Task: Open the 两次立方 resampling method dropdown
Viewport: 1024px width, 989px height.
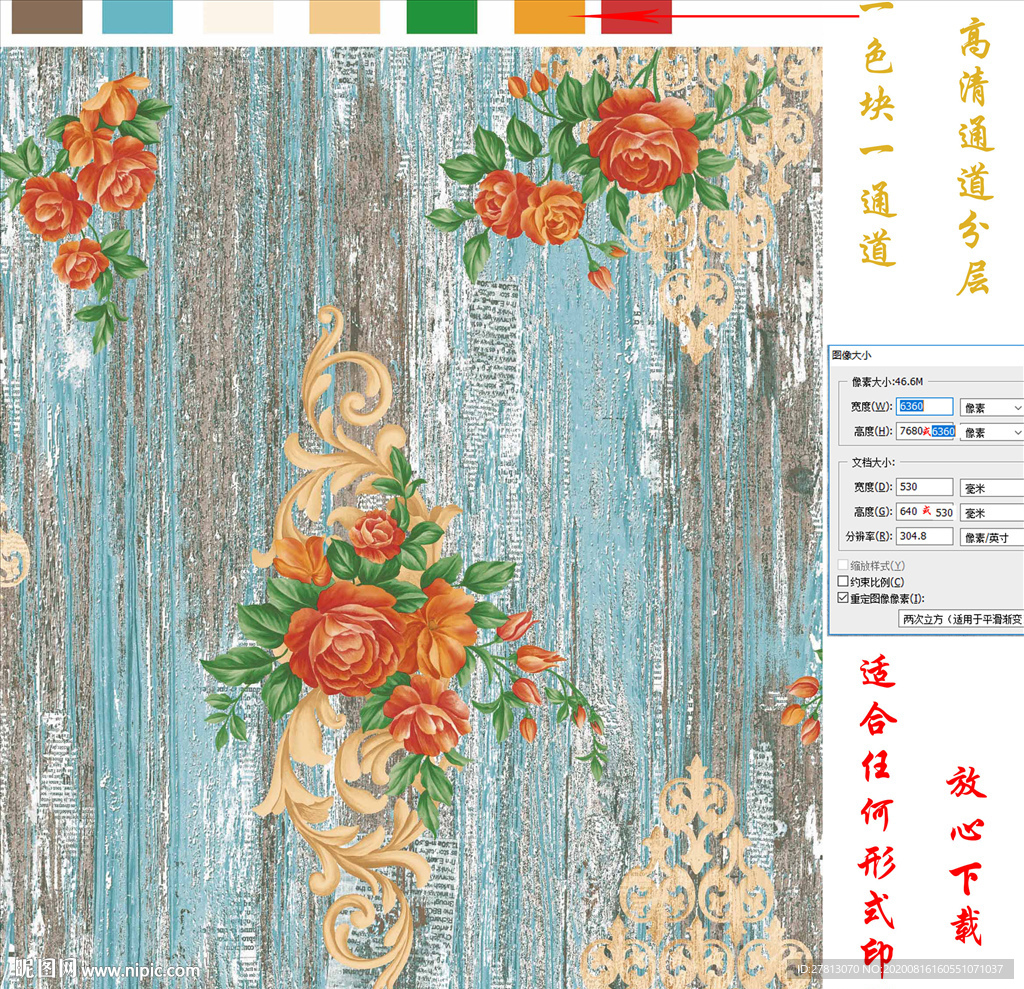Action: coord(961,619)
